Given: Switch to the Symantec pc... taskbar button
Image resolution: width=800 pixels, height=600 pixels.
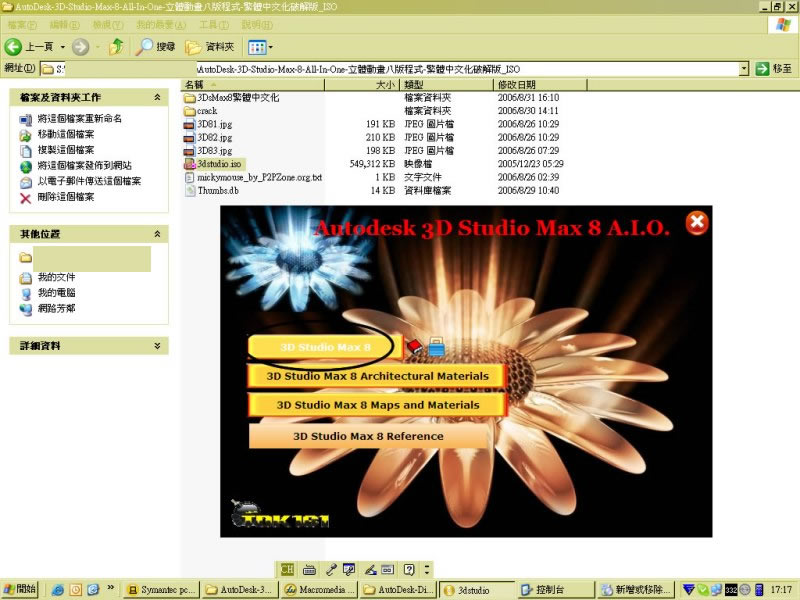Looking at the screenshot, I should point(161,590).
